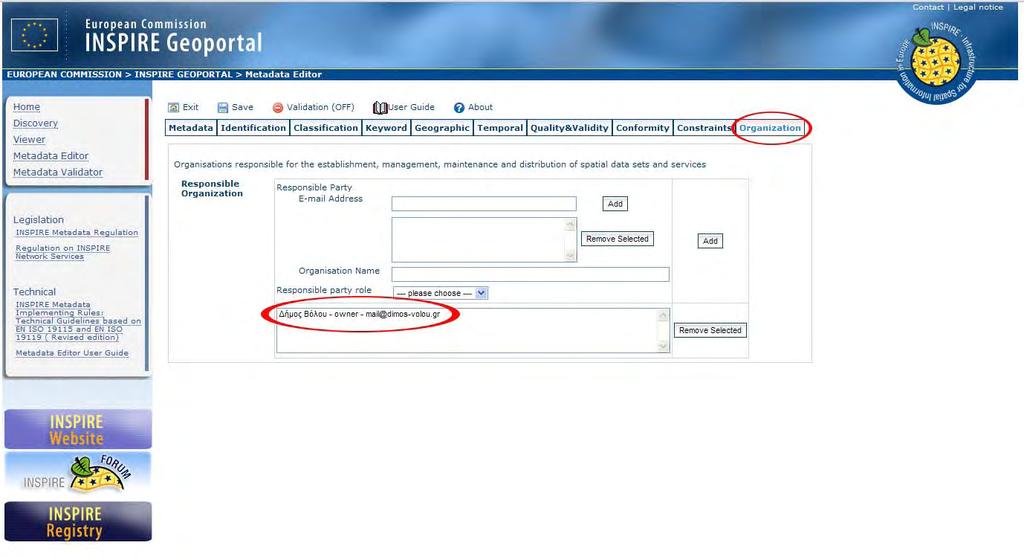The image size is (1024, 557).
Task: Click the E-mail Address input field
Action: pos(484,204)
